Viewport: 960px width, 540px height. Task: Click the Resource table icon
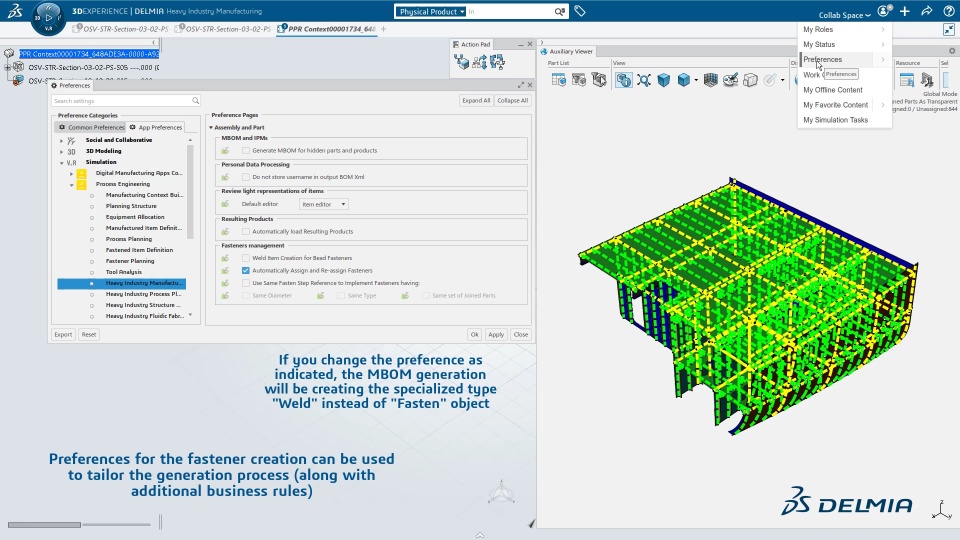[x=907, y=80]
